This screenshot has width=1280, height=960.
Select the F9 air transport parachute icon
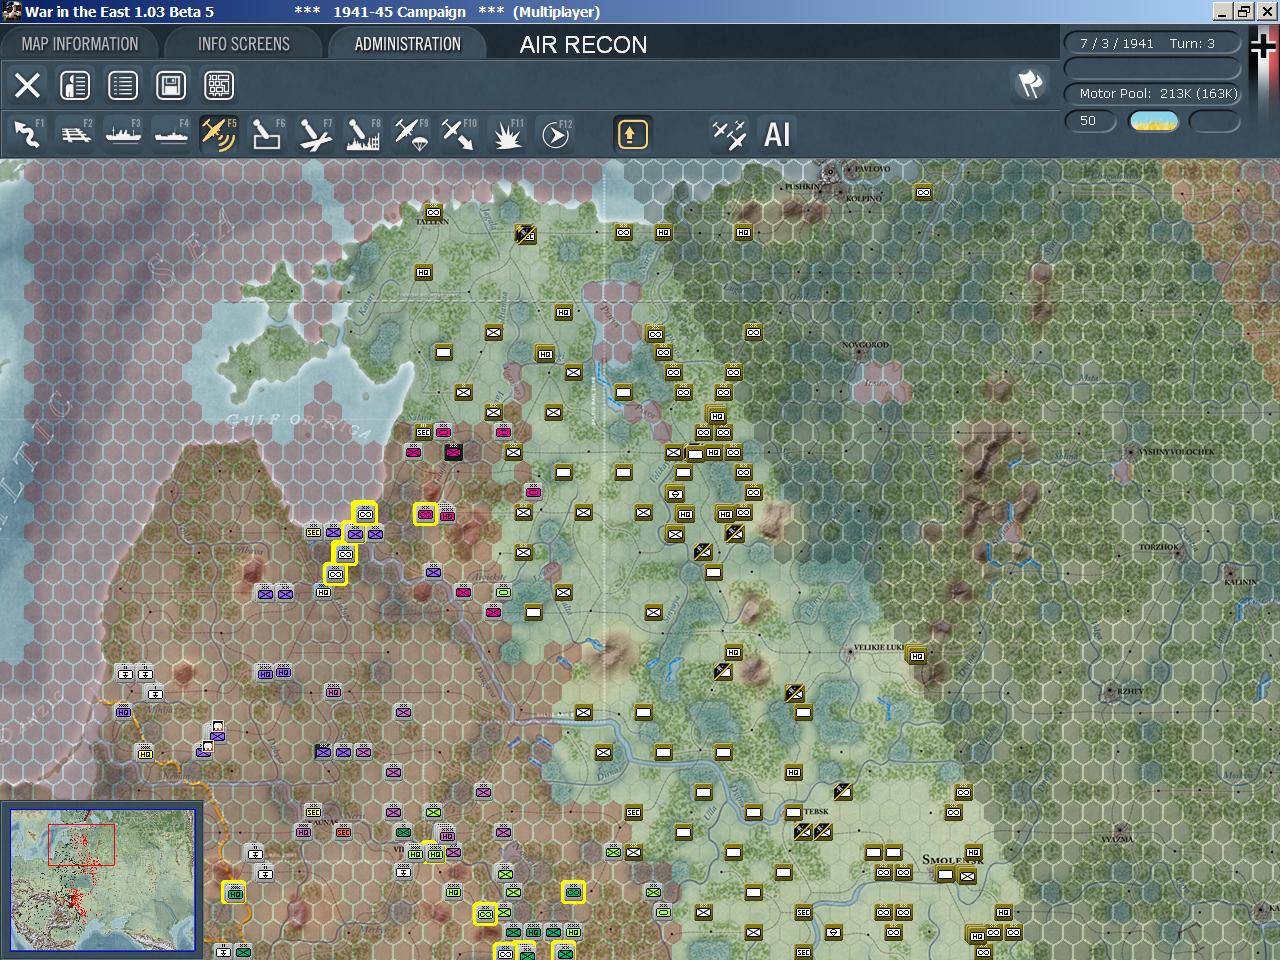click(411, 134)
